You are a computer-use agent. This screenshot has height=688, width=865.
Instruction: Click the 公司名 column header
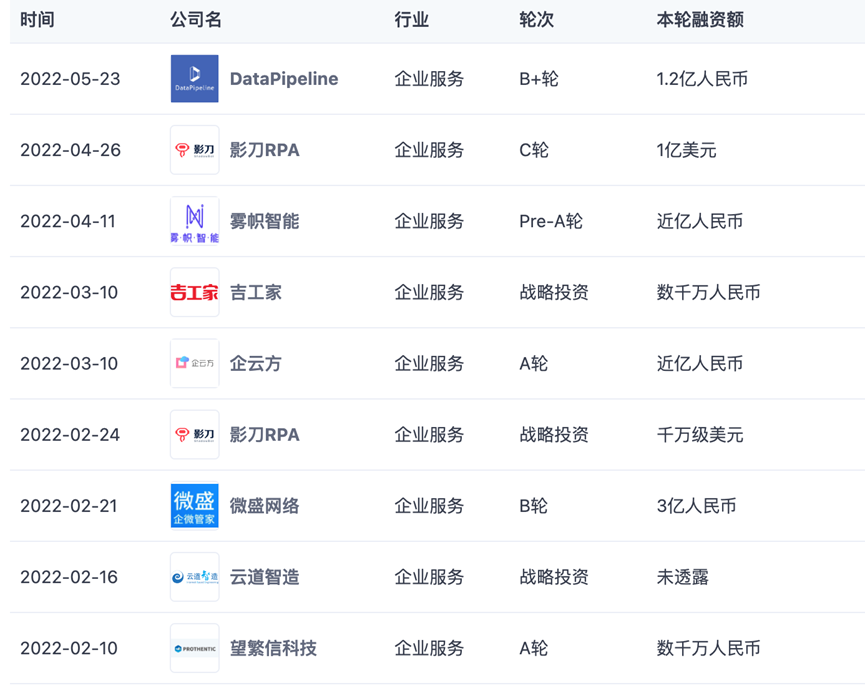196,20
